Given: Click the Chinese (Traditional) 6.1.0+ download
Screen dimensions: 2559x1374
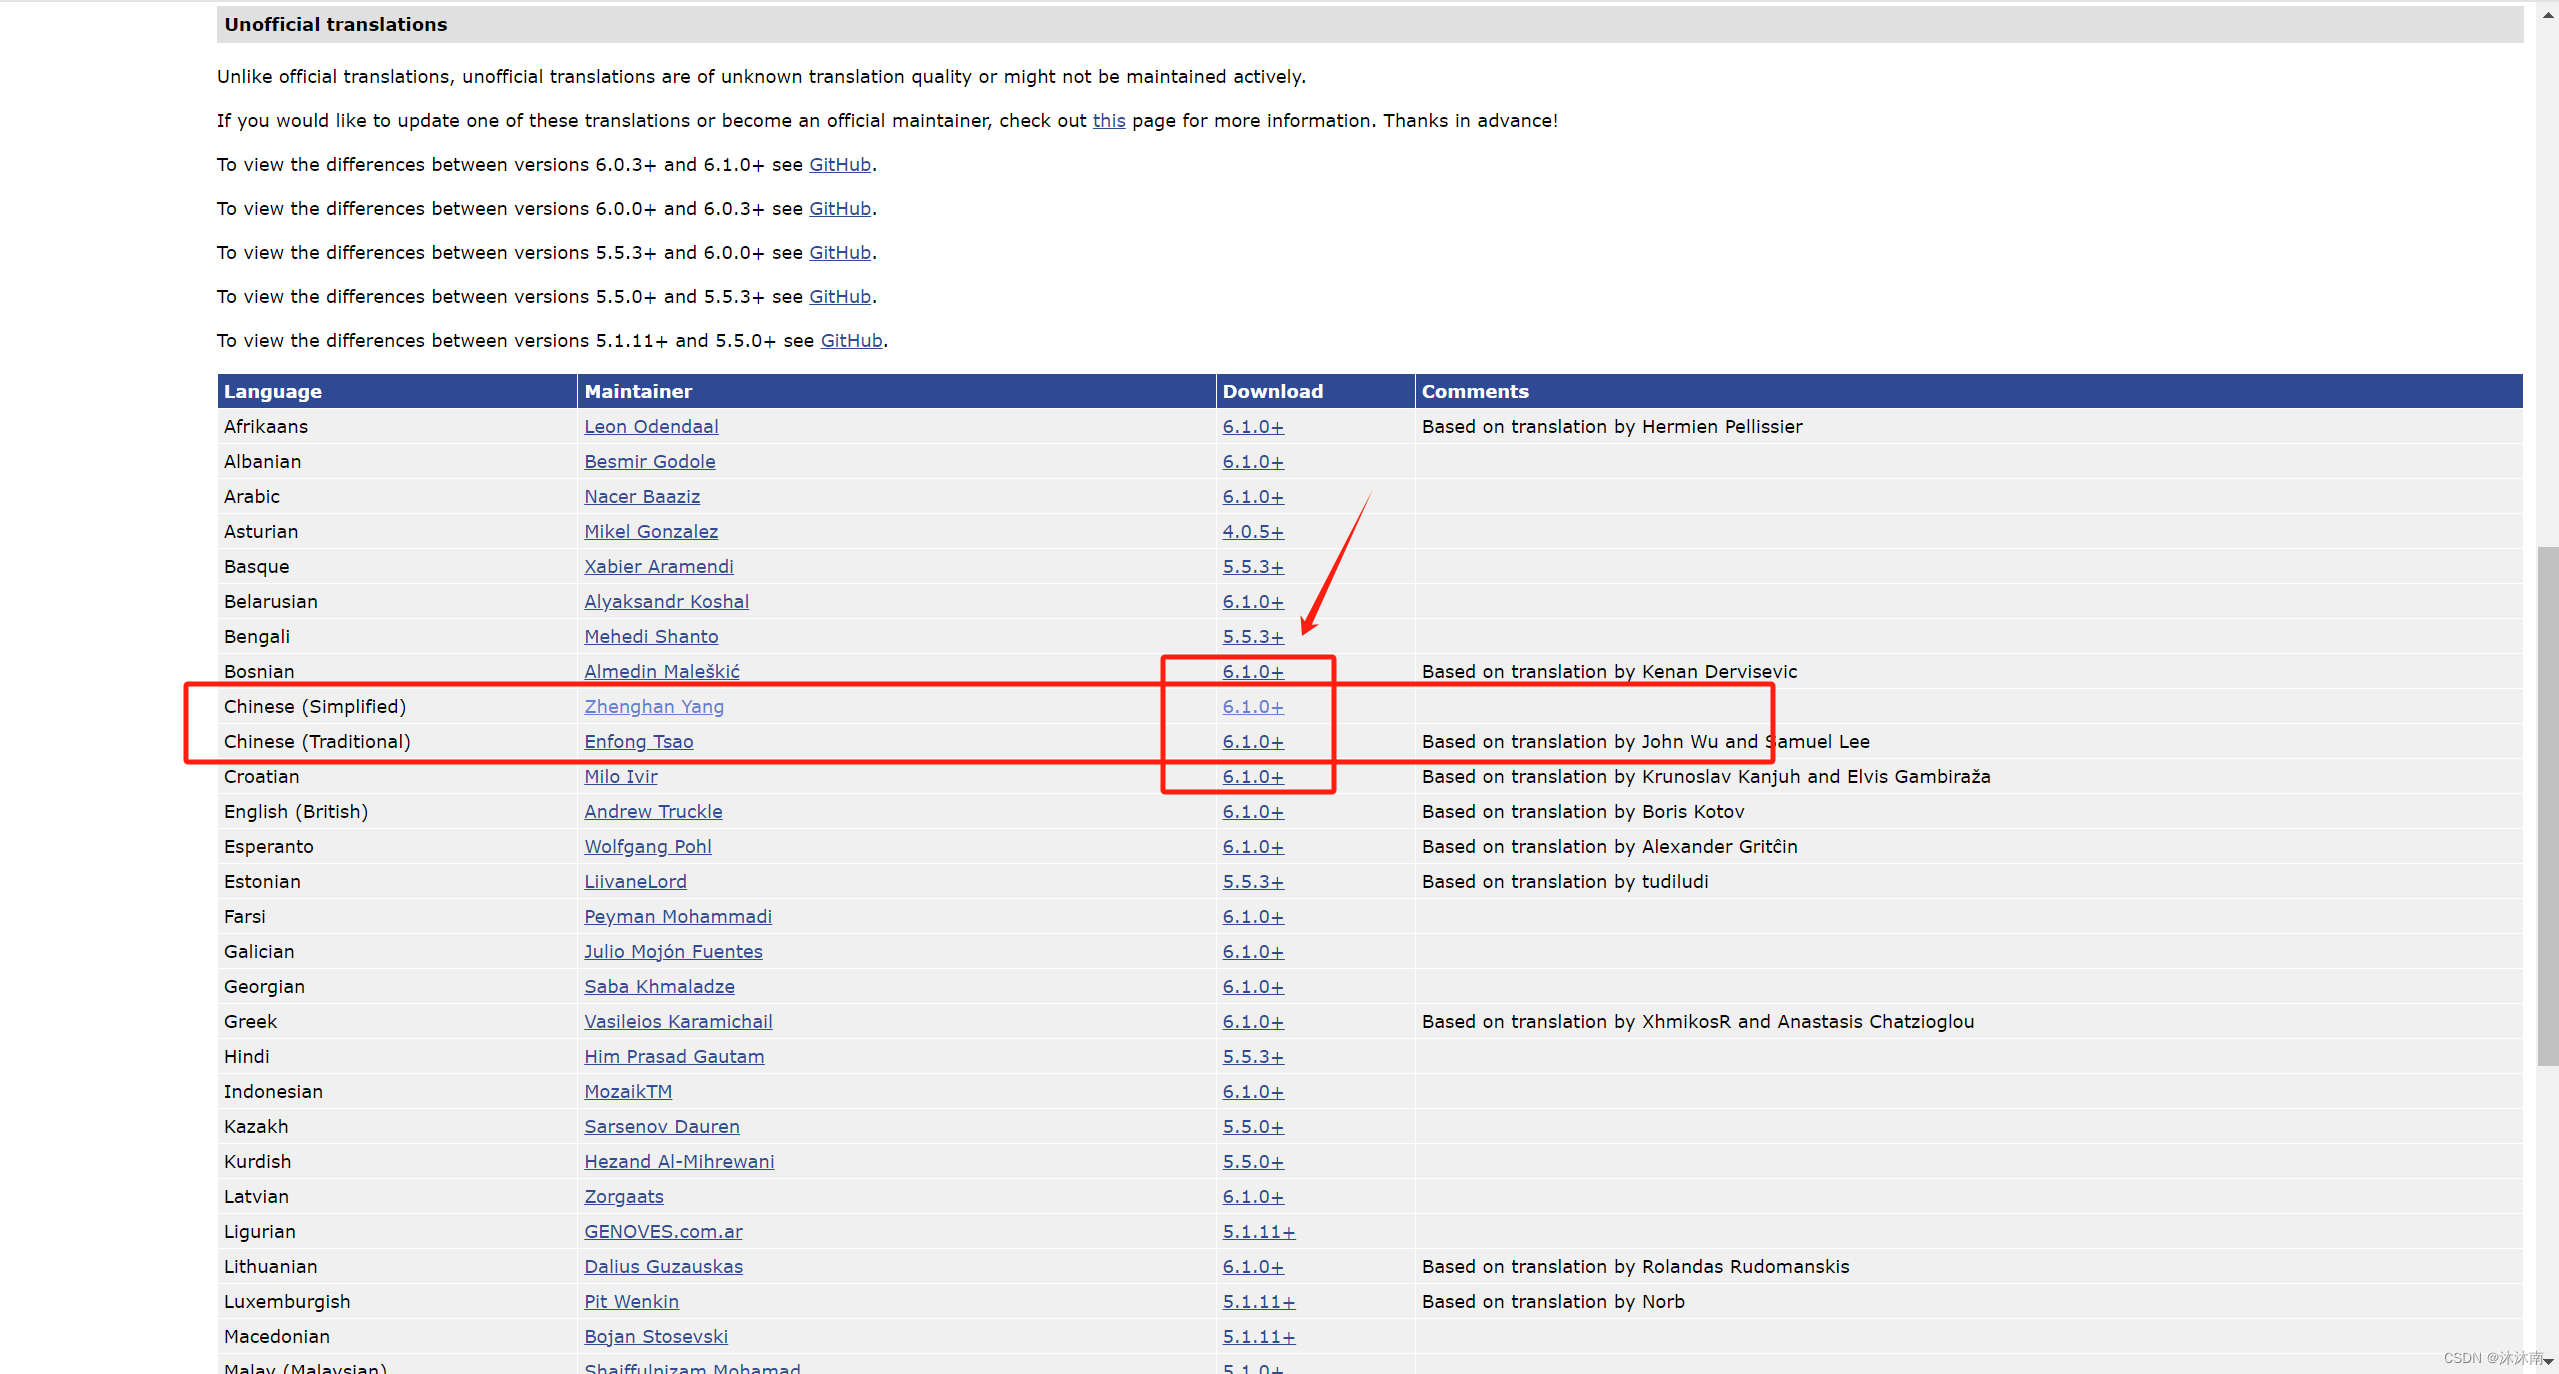Looking at the screenshot, I should [1252, 742].
